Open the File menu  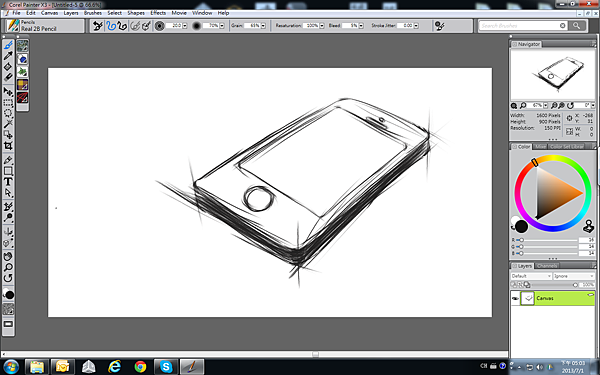(16, 13)
